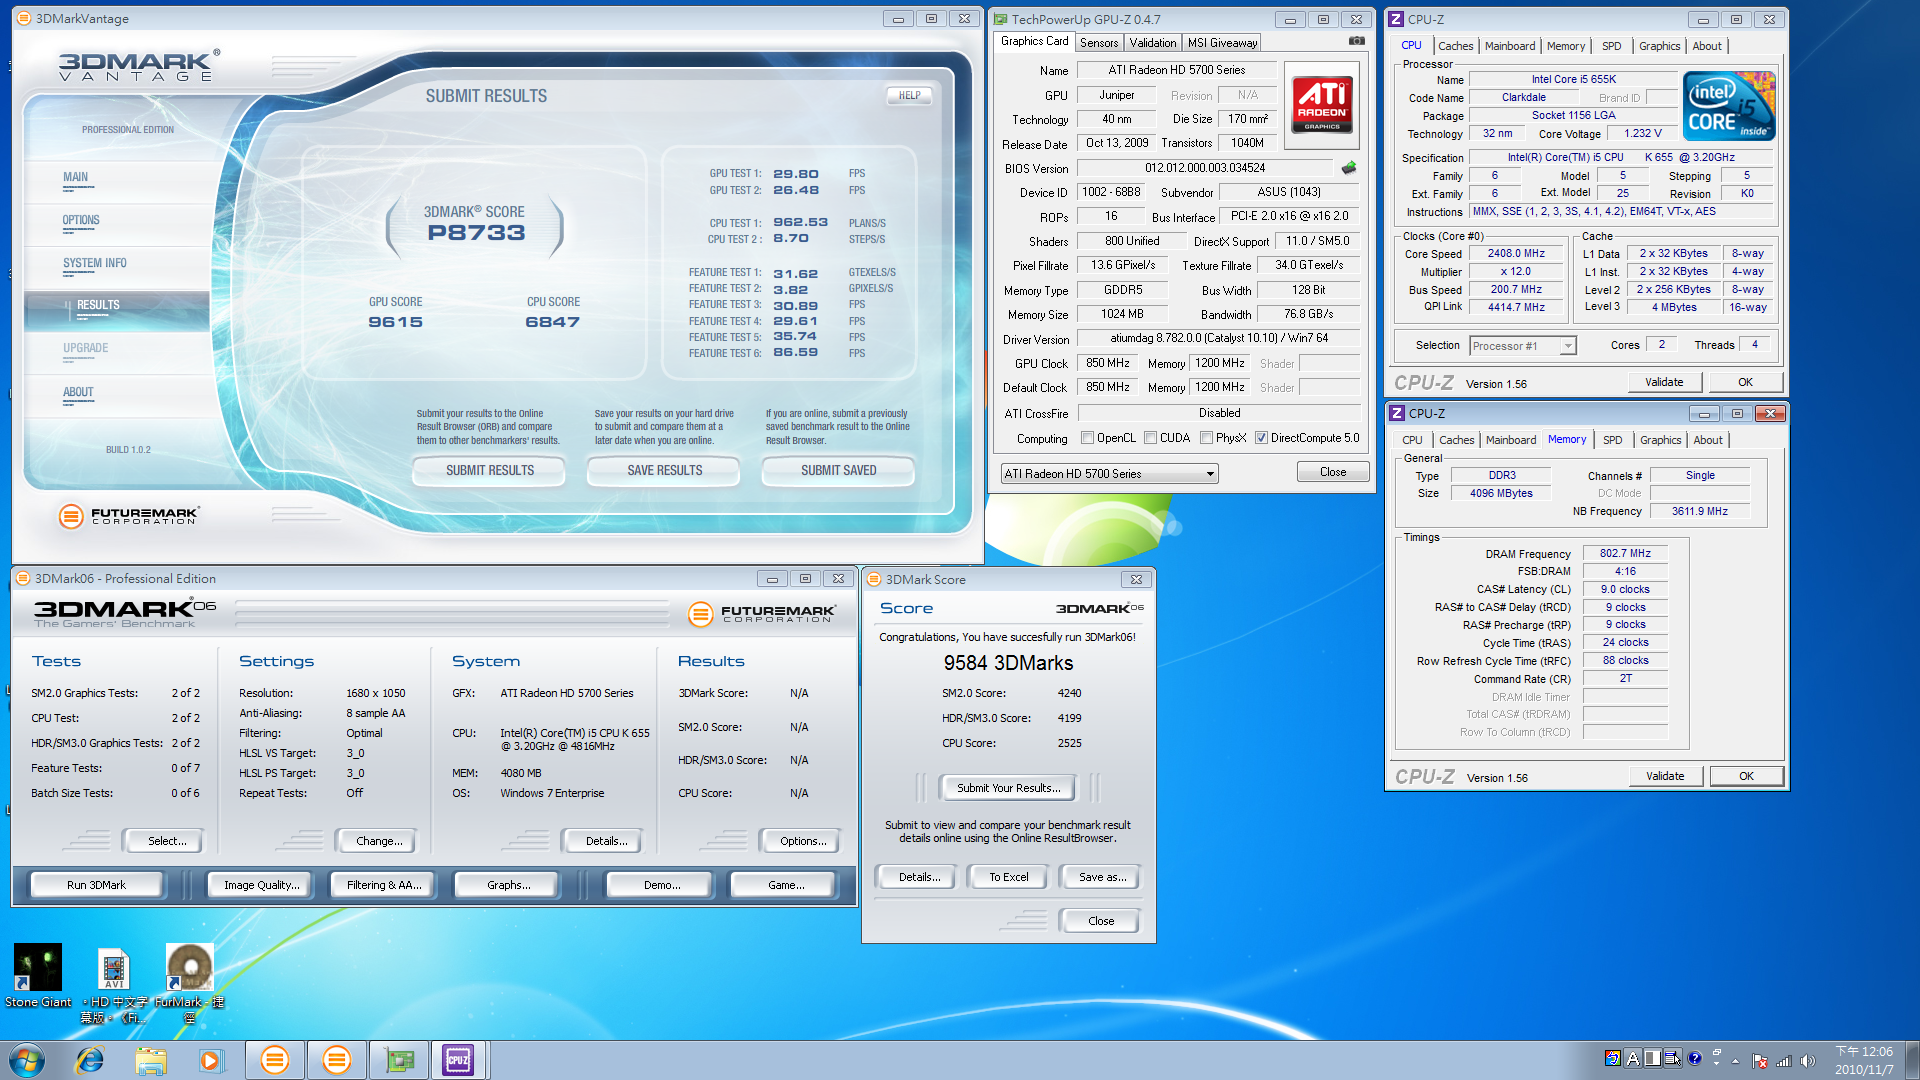Open the Stone Giant desktop shortcut
Viewport: 1920px width, 1080px height.
coord(38,976)
